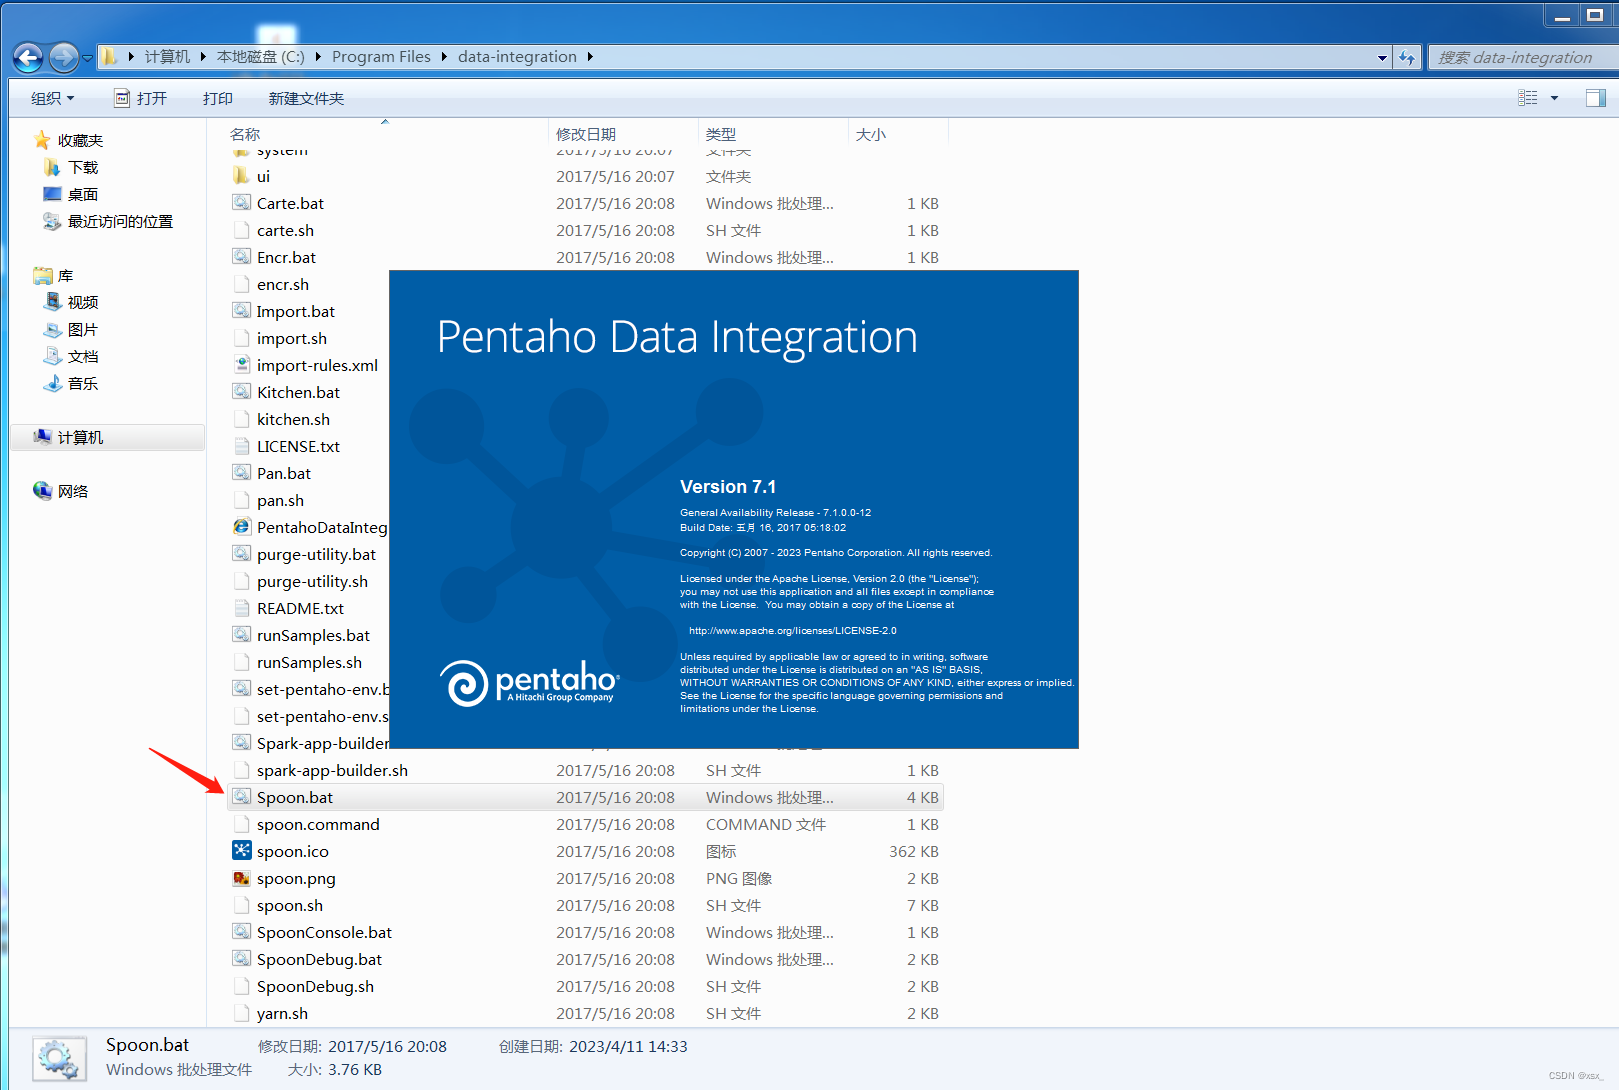Click the Computer icon in sidebar

click(42, 437)
